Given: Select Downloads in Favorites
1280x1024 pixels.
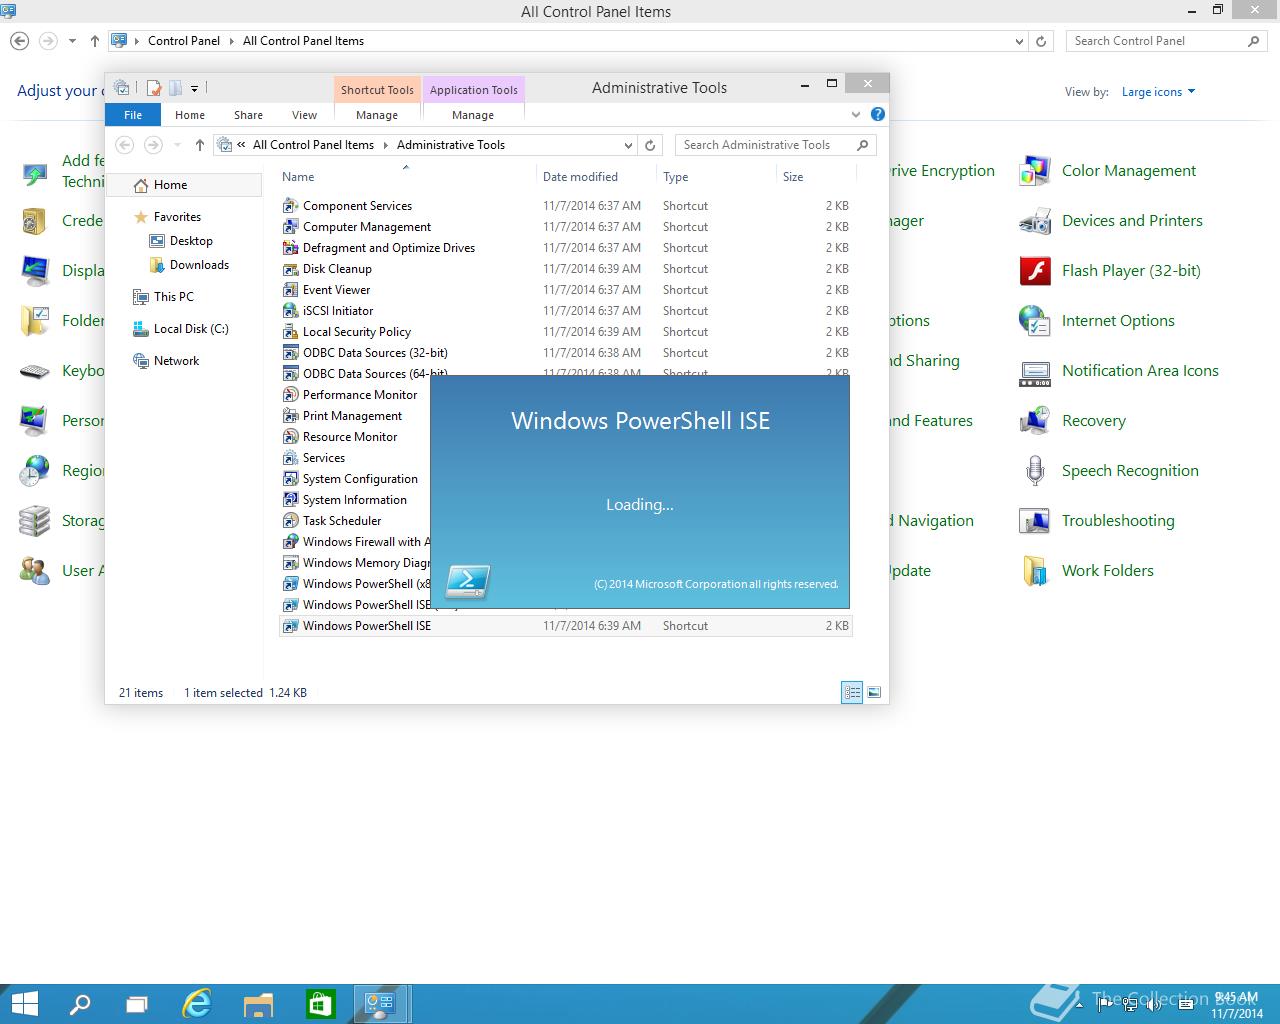Looking at the screenshot, I should coord(199,265).
